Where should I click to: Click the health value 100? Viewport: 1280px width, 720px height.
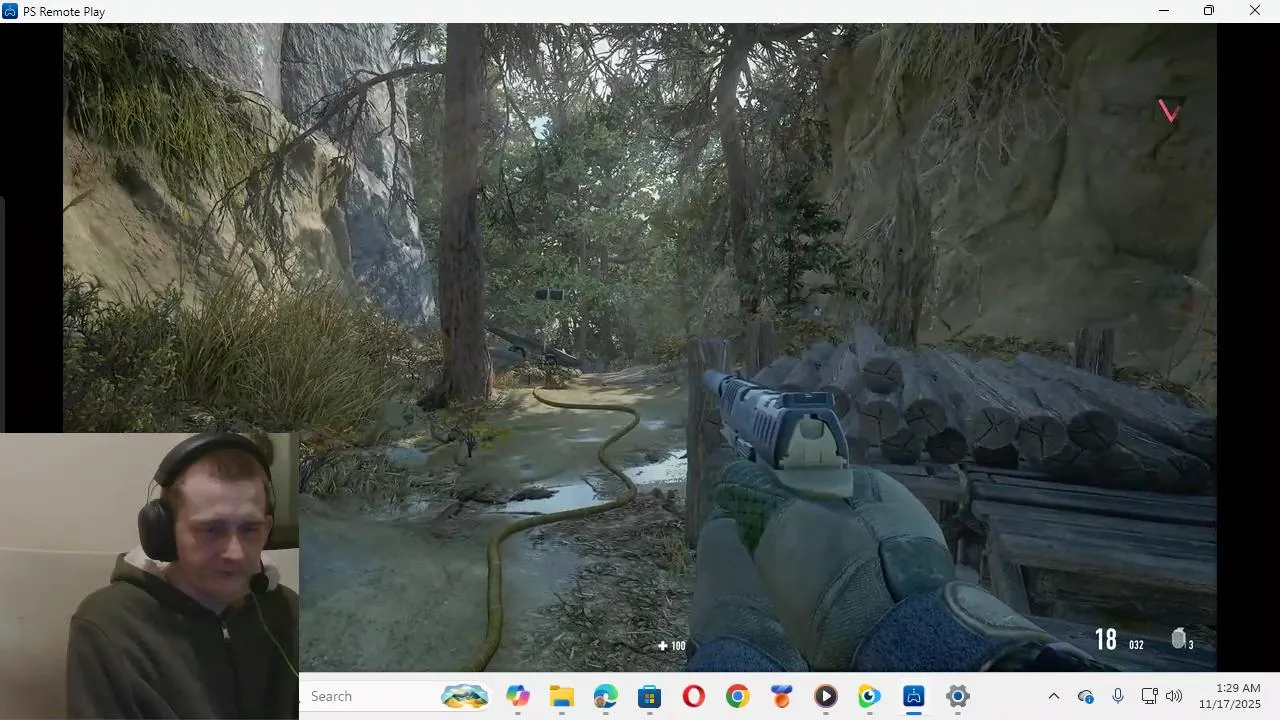click(678, 646)
